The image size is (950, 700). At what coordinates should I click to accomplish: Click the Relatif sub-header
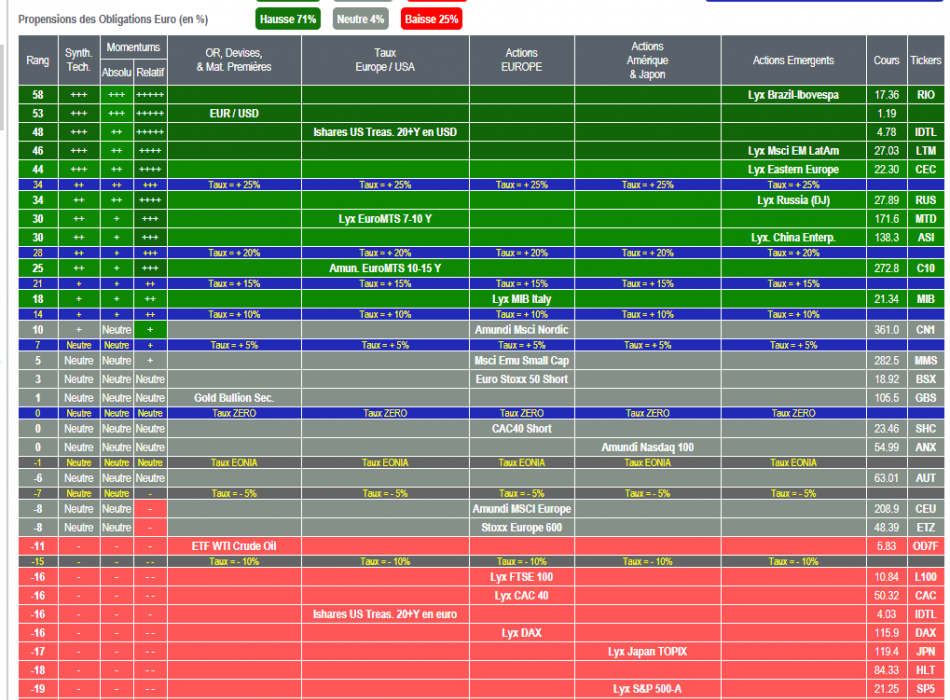click(150, 73)
